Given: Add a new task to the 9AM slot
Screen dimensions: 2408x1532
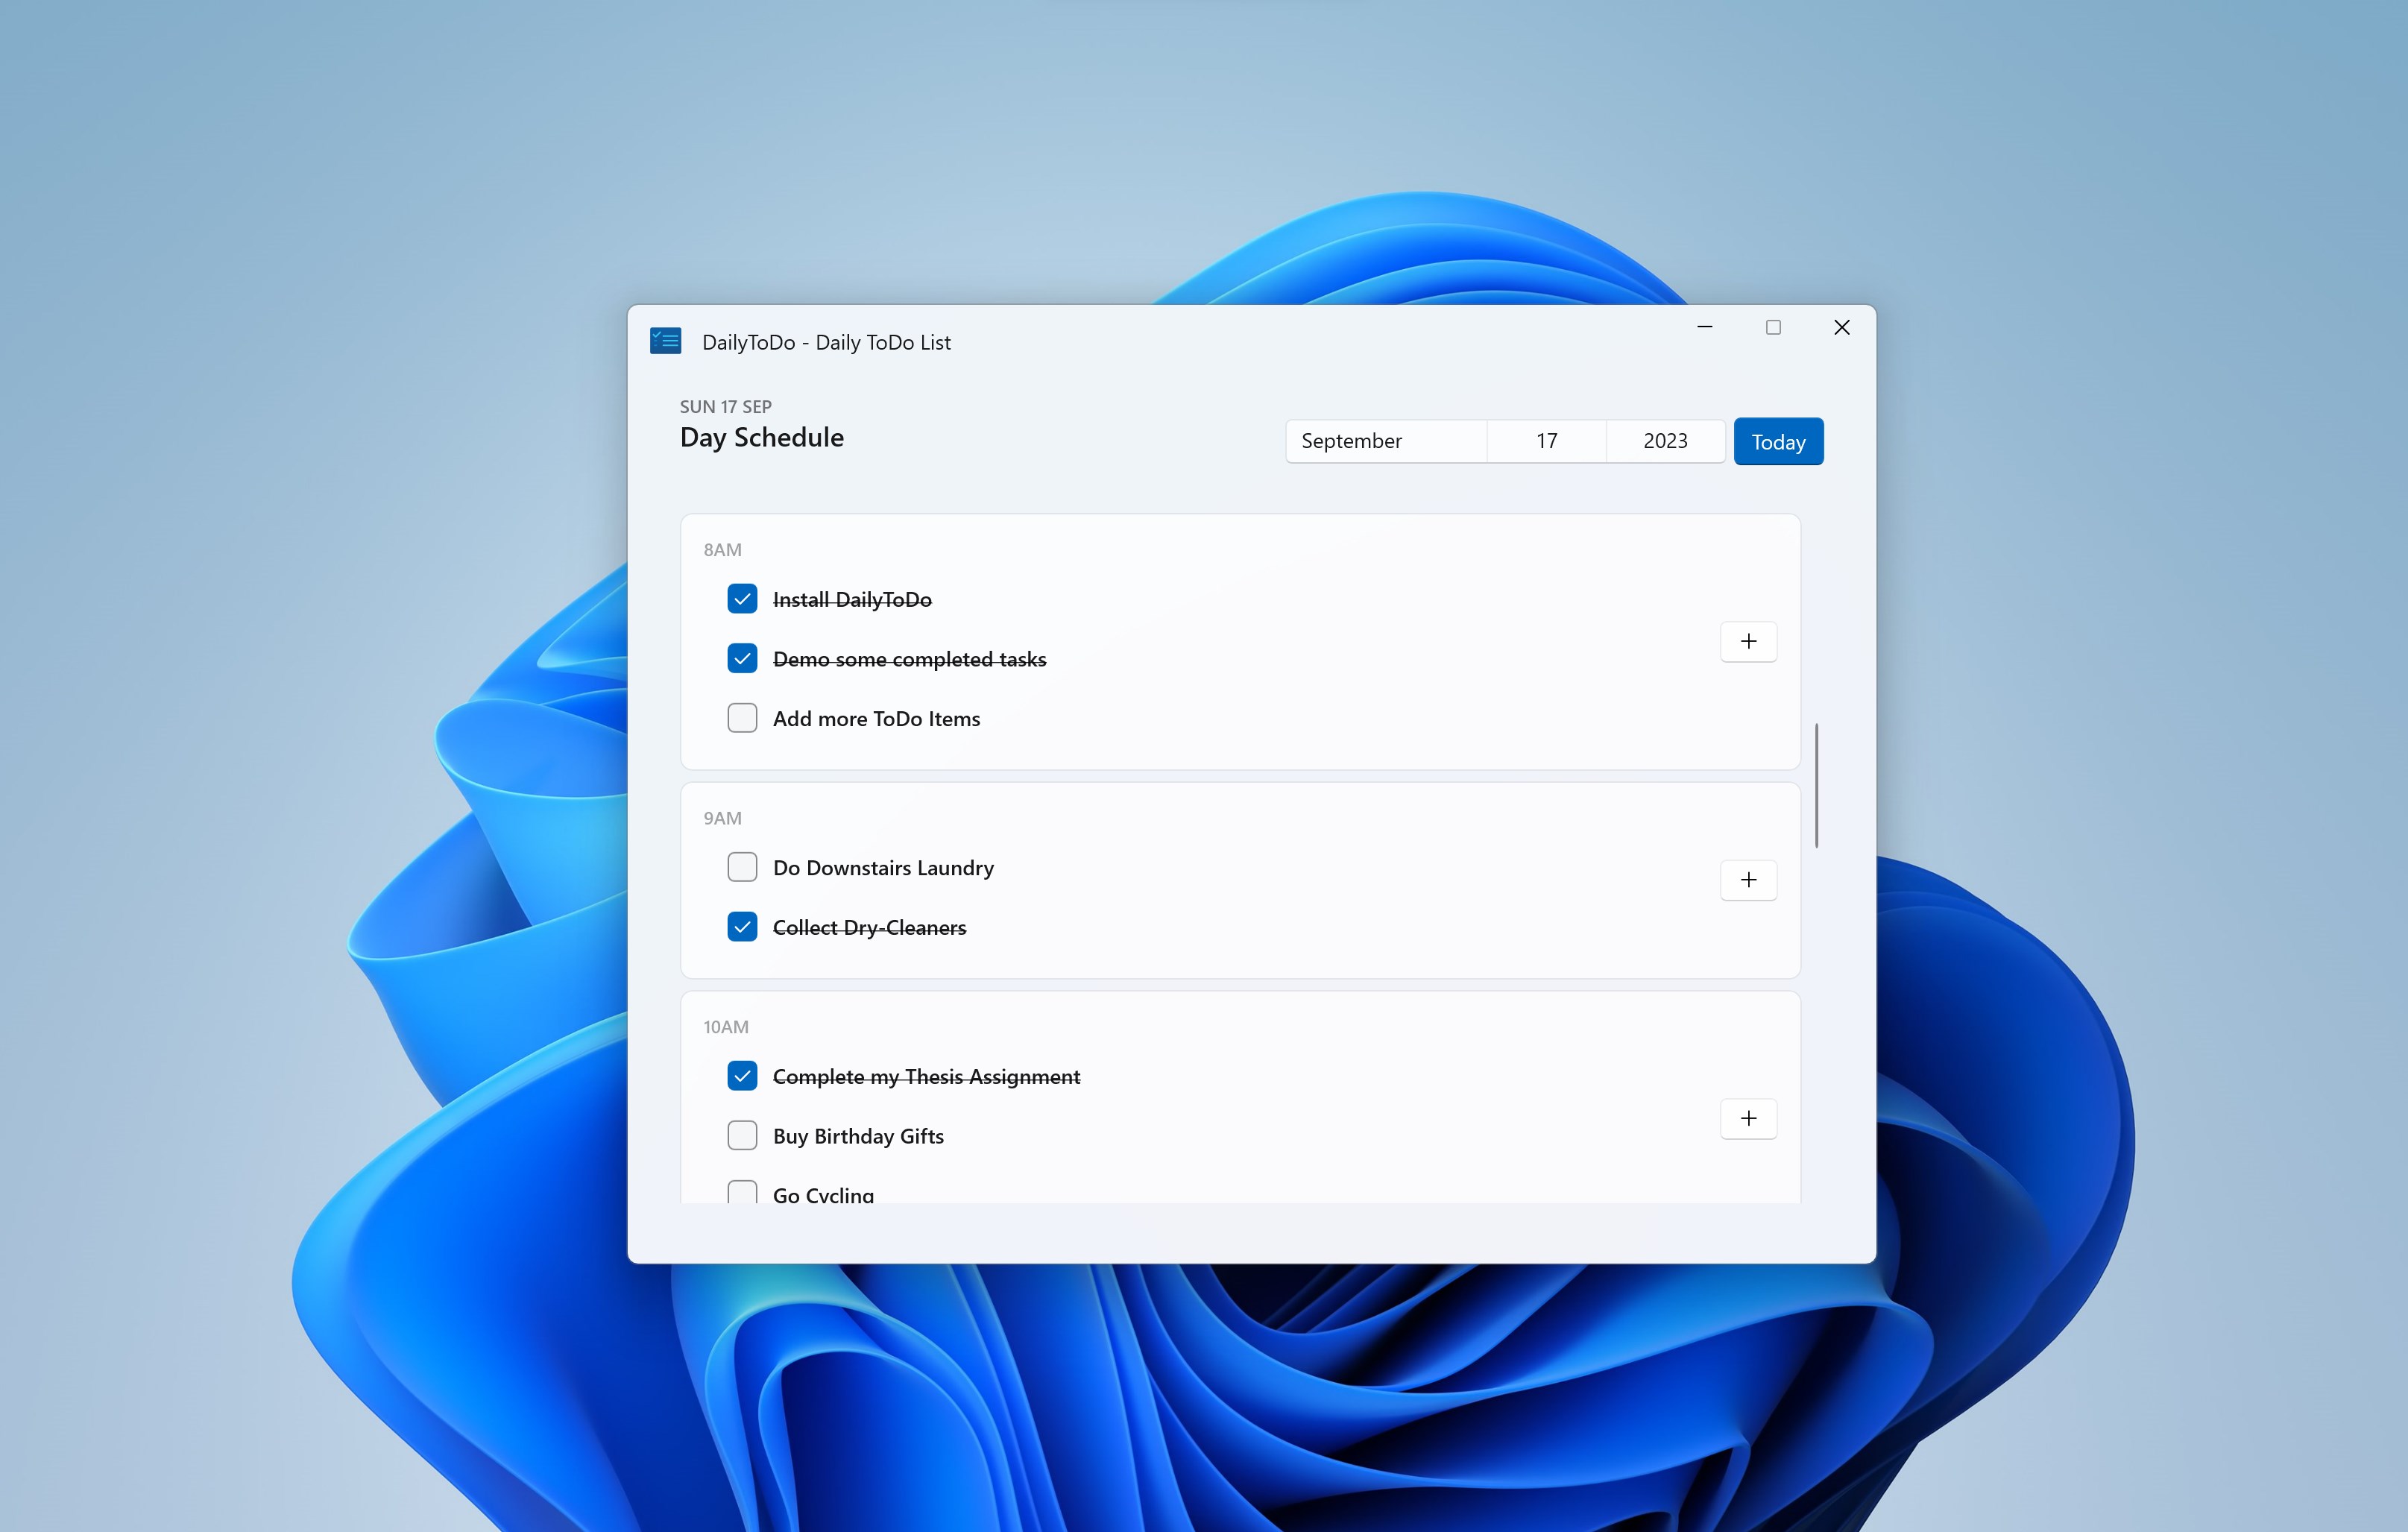Looking at the screenshot, I should tap(1748, 880).
